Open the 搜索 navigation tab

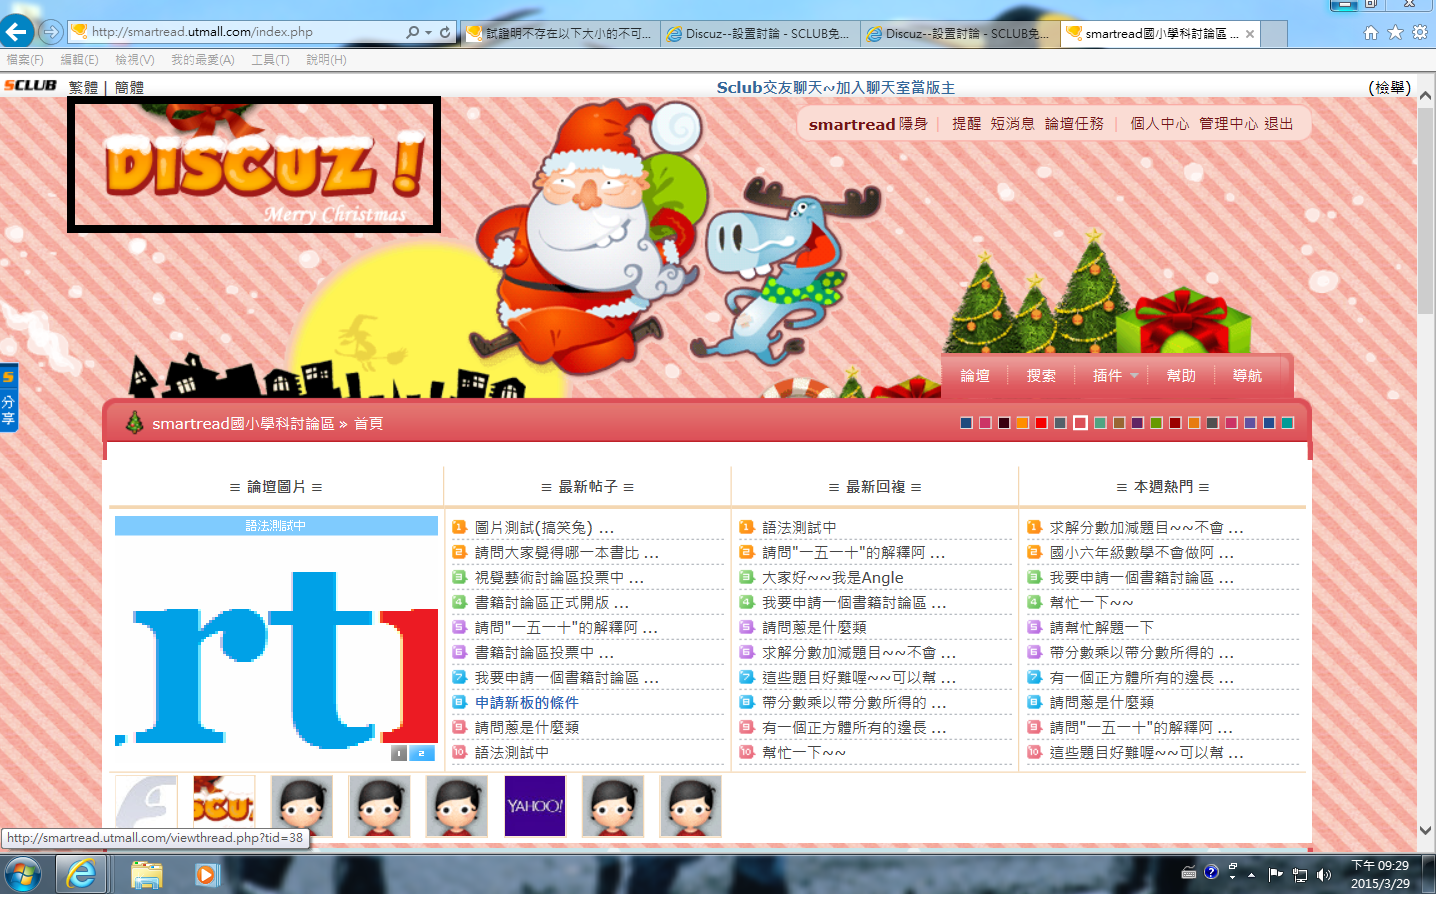[x=1041, y=376]
